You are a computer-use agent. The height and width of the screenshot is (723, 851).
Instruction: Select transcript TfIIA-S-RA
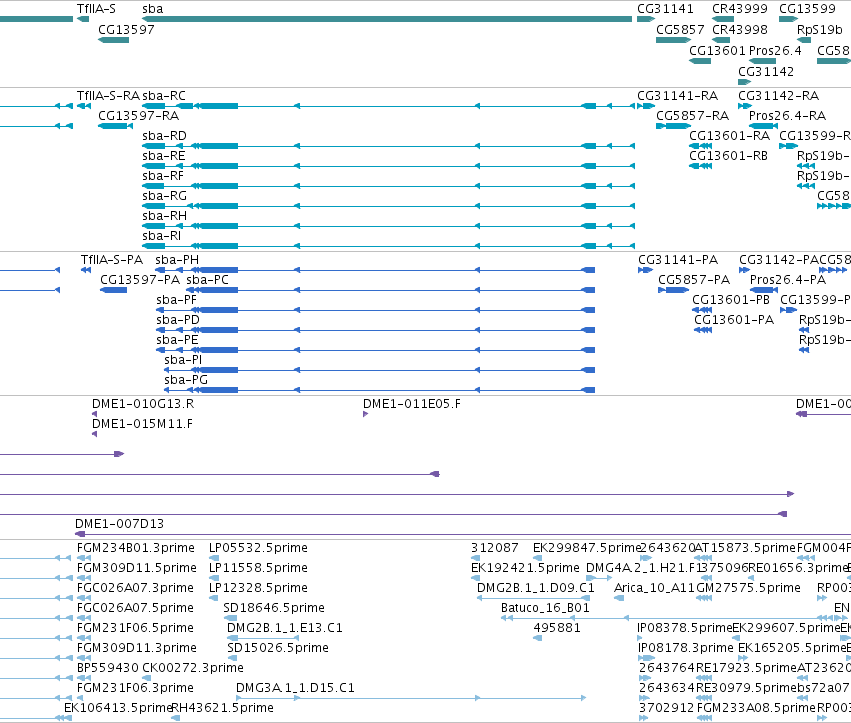(109, 96)
